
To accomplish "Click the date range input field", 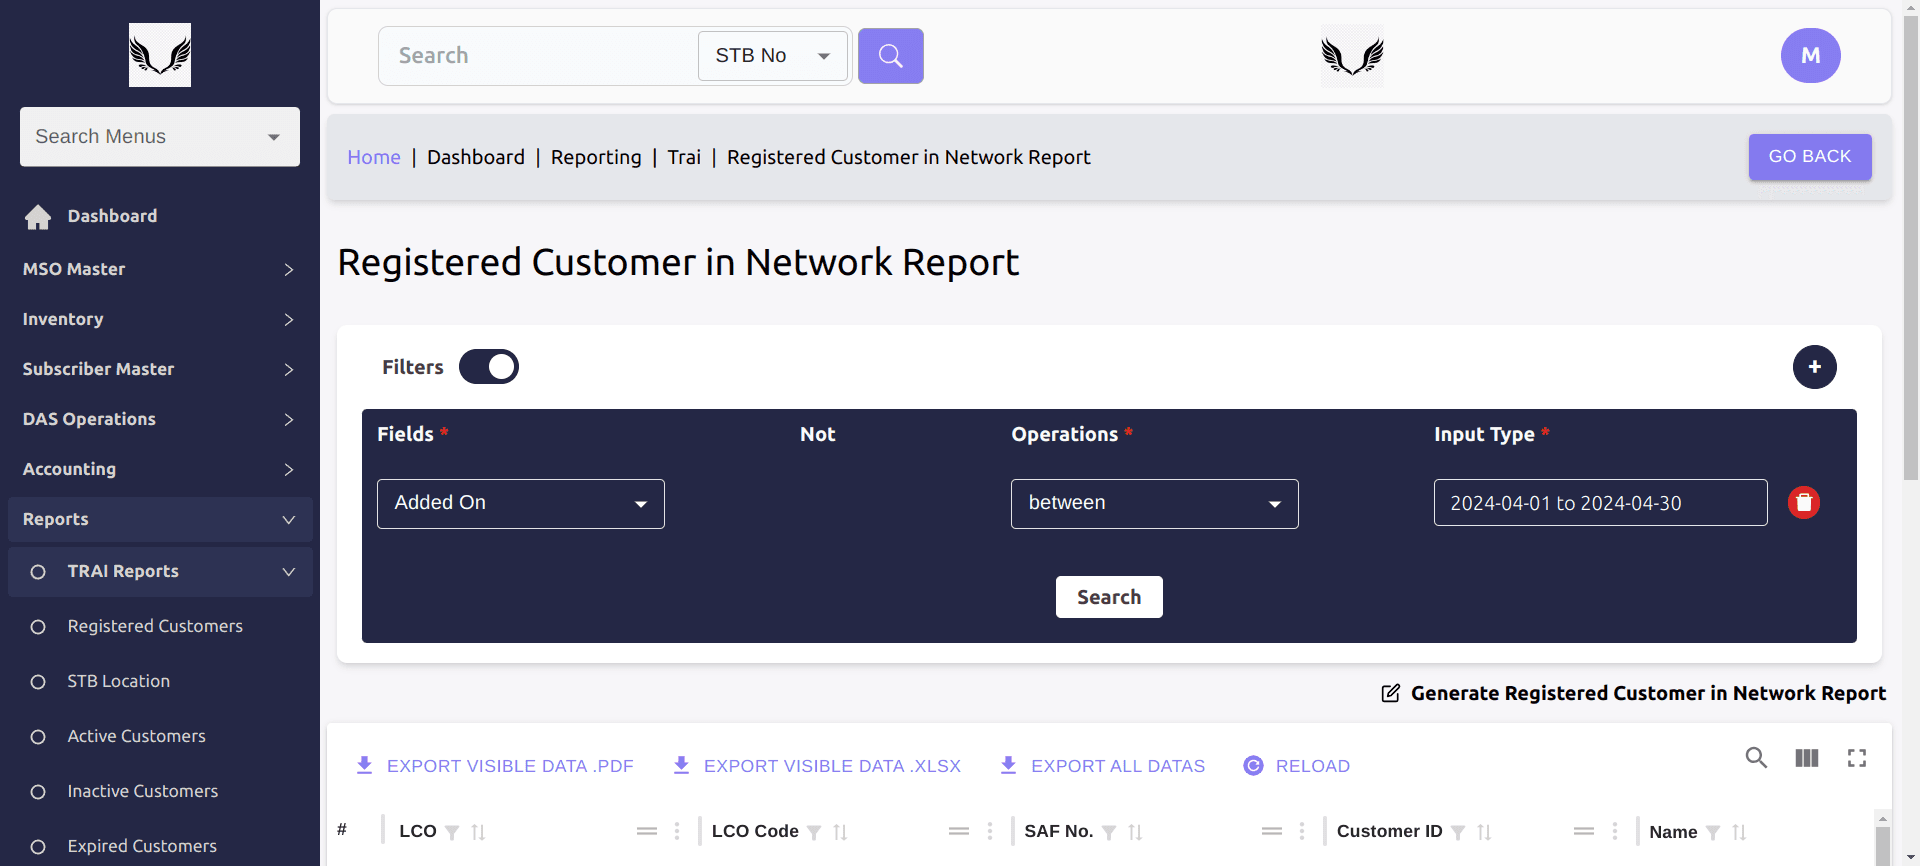I will [x=1600, y=503].
